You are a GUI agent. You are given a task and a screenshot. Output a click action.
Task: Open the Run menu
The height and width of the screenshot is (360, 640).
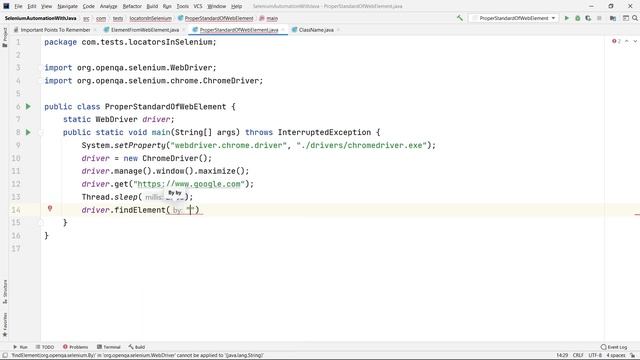coord(167,6)
